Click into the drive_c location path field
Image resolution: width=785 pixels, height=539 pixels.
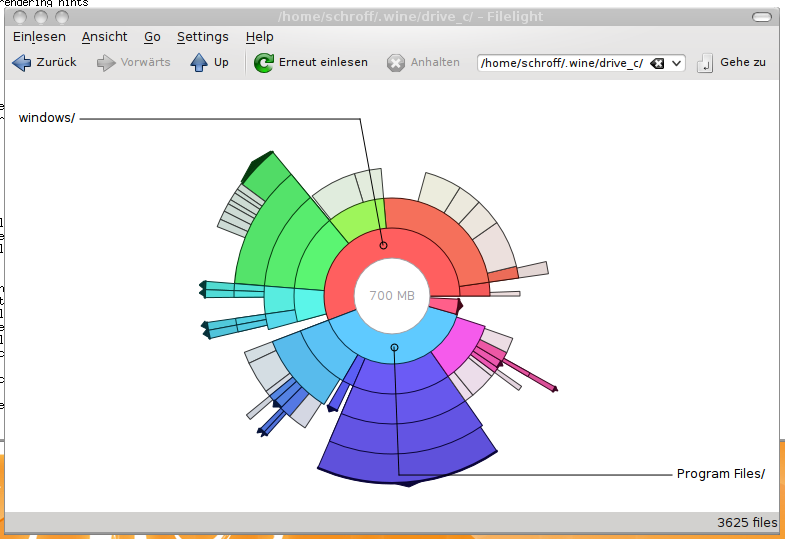click(x=560, y=63)
